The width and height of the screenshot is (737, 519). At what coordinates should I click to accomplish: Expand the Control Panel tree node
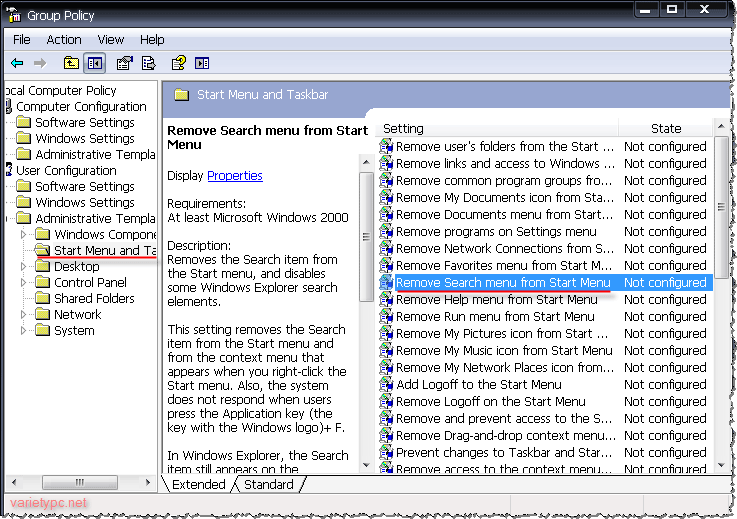click(23, 283)
